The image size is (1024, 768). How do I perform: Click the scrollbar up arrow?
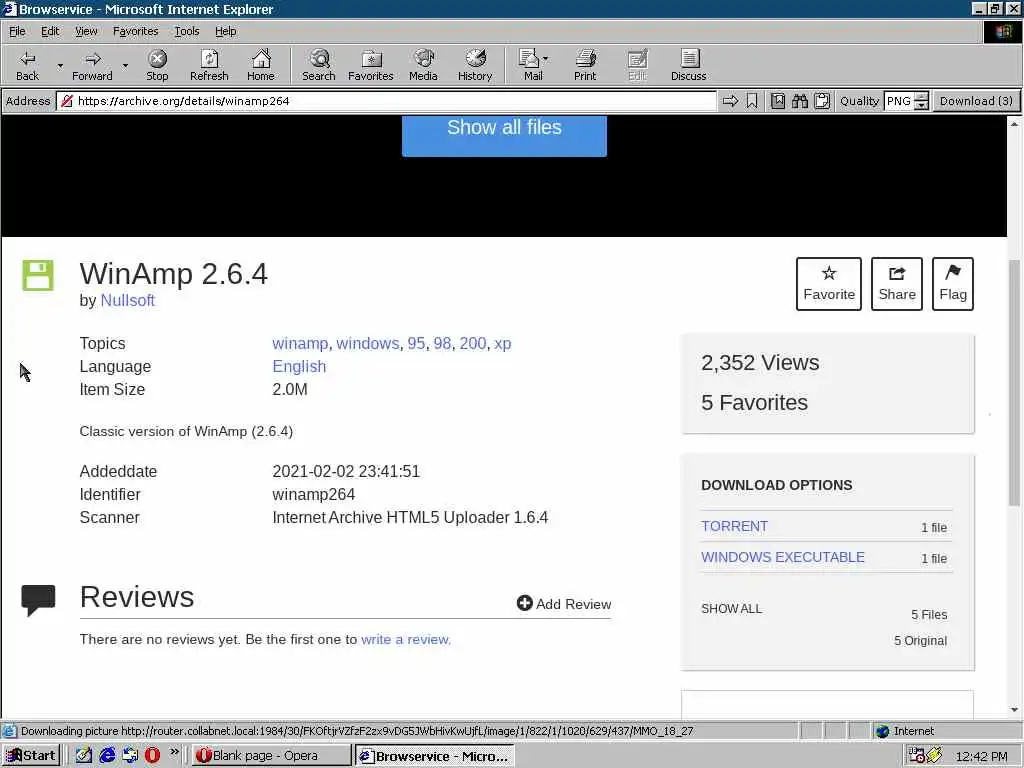pos(1014,123)
